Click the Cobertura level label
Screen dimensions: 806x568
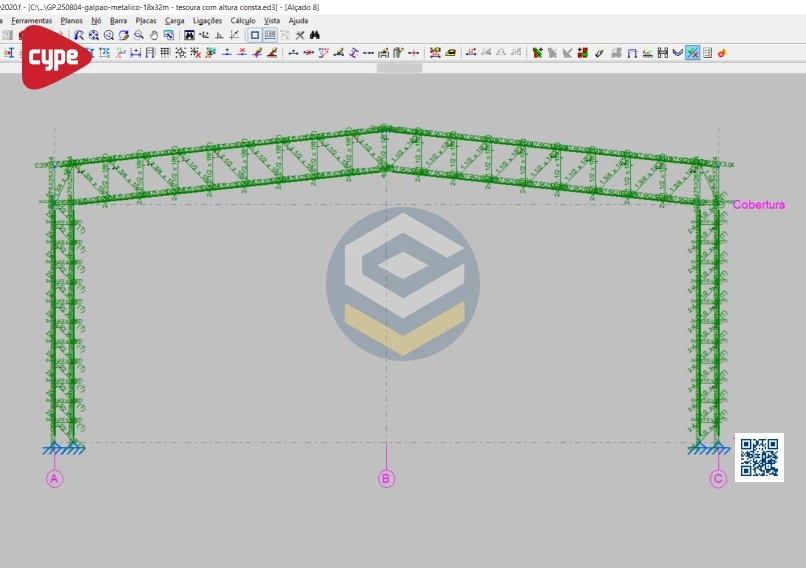[758, 205]
